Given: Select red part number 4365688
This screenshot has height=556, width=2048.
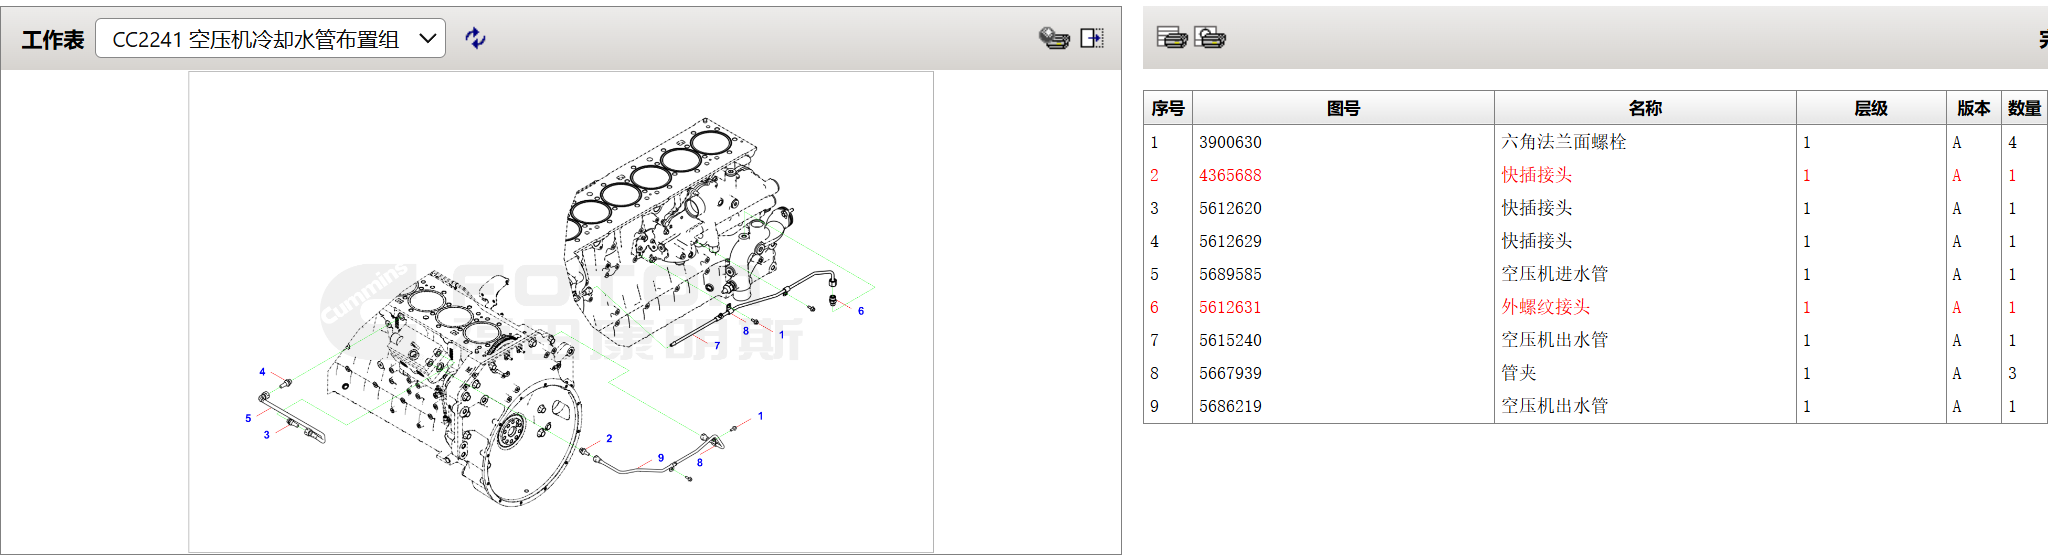Looking at the screenshot, I should click(1230, 175).
